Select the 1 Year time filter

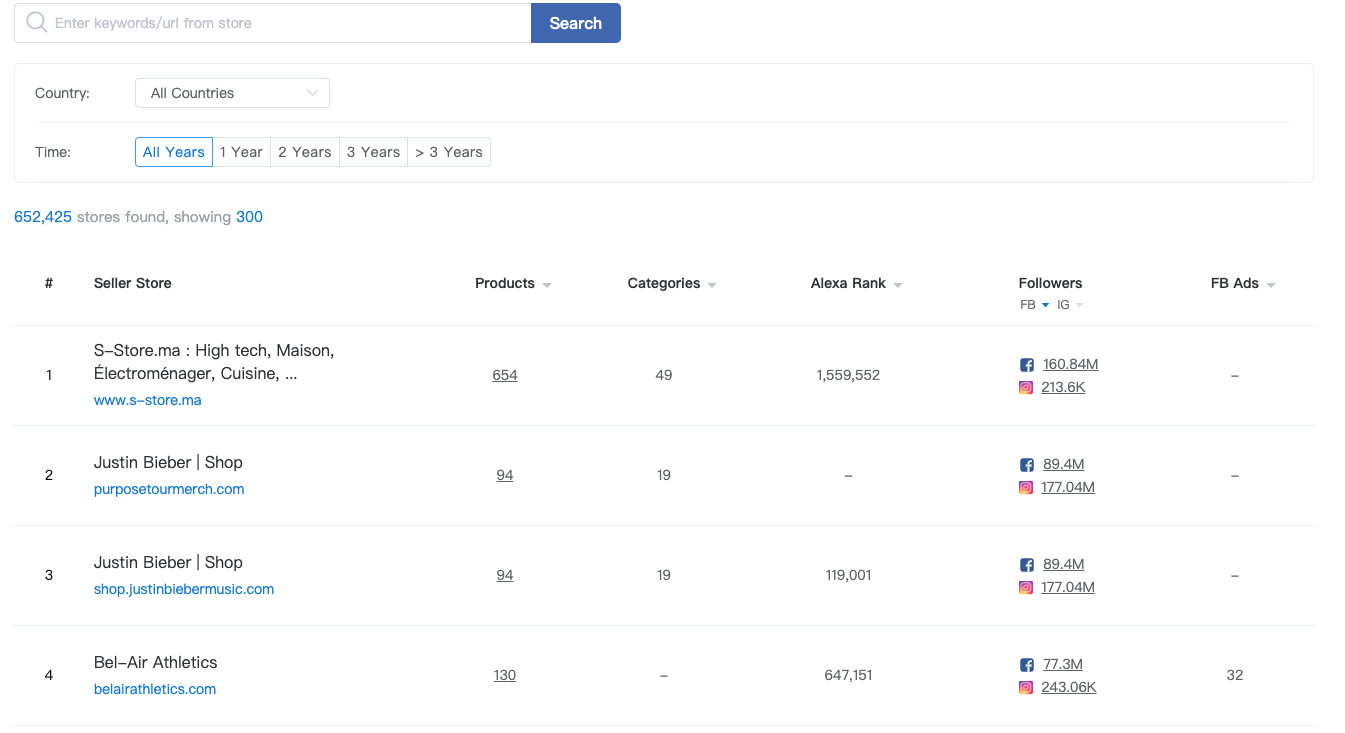241,152
